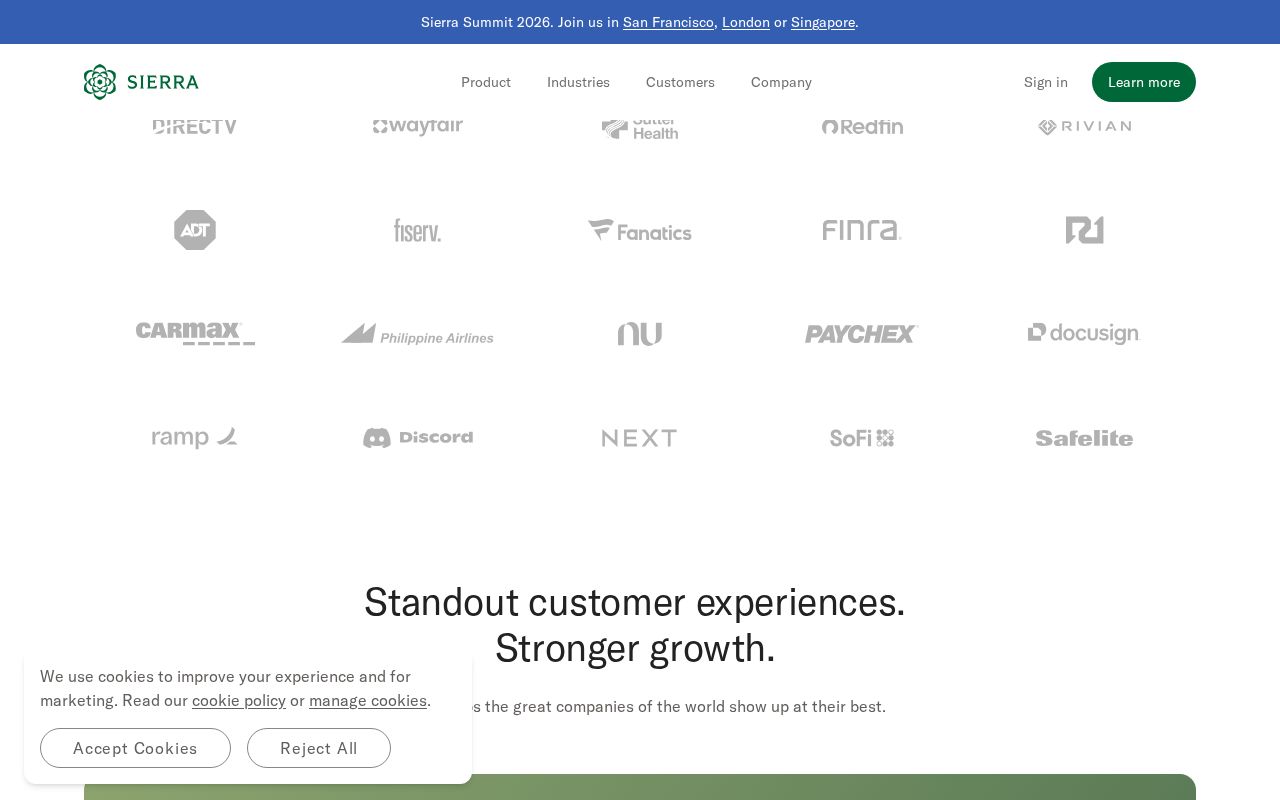Click the CarMax logo
The height and width of the screenshot is (800, 1280).
click(195, 333)
